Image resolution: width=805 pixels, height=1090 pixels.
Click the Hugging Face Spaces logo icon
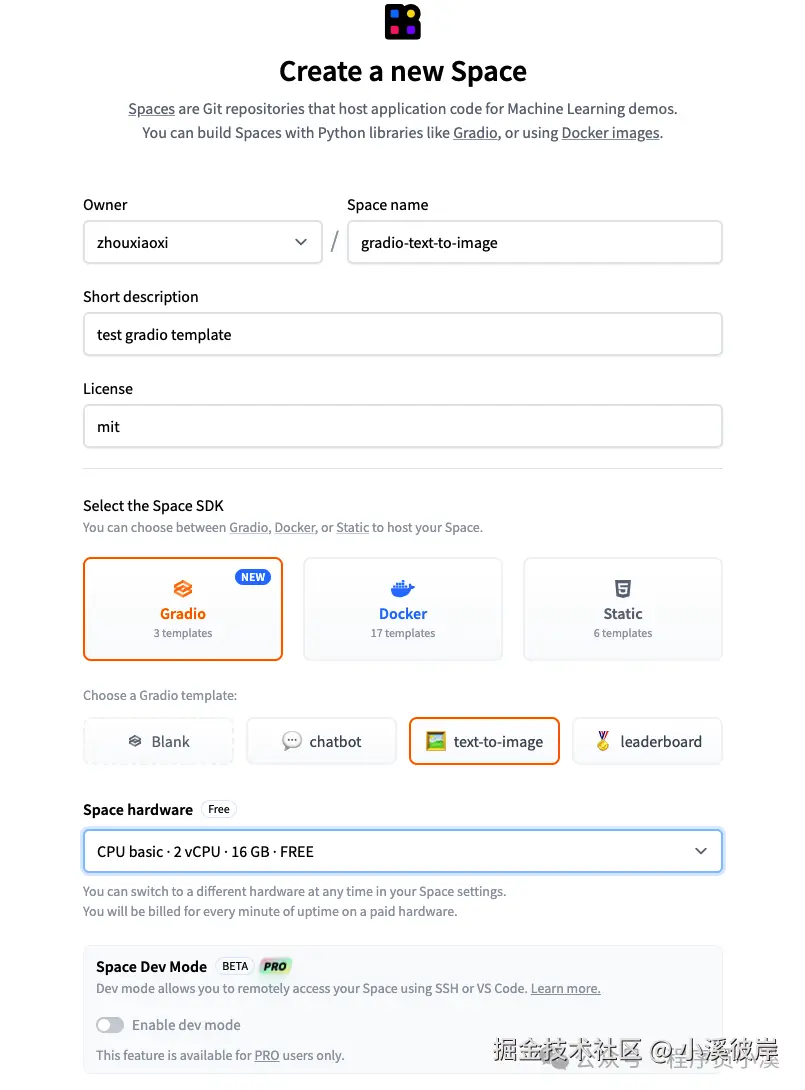[x=402, y=22]
